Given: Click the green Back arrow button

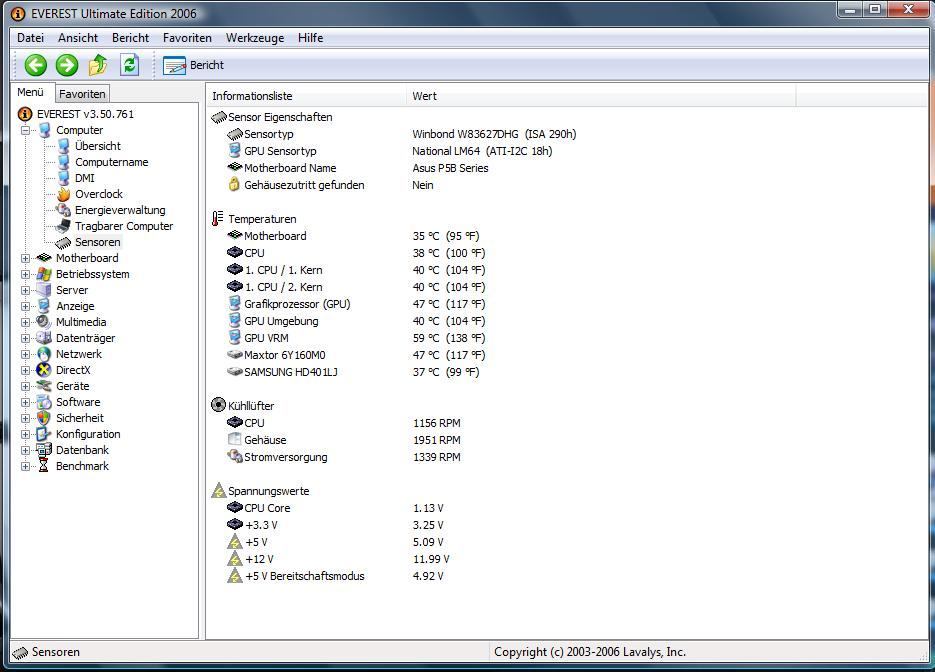Looking at the screenshot, I should pyautogui.click(x=36, y=65).
